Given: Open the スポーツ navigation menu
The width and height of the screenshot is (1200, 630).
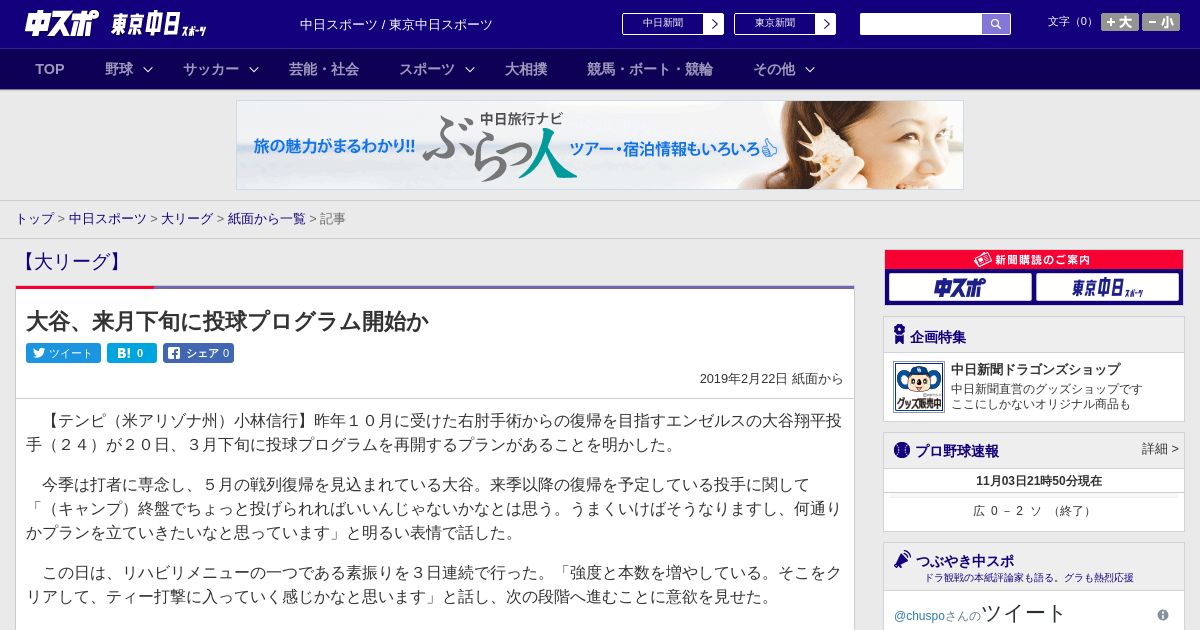Looking at the screenshot, I should pyautogui.click(x=427, y=69).
